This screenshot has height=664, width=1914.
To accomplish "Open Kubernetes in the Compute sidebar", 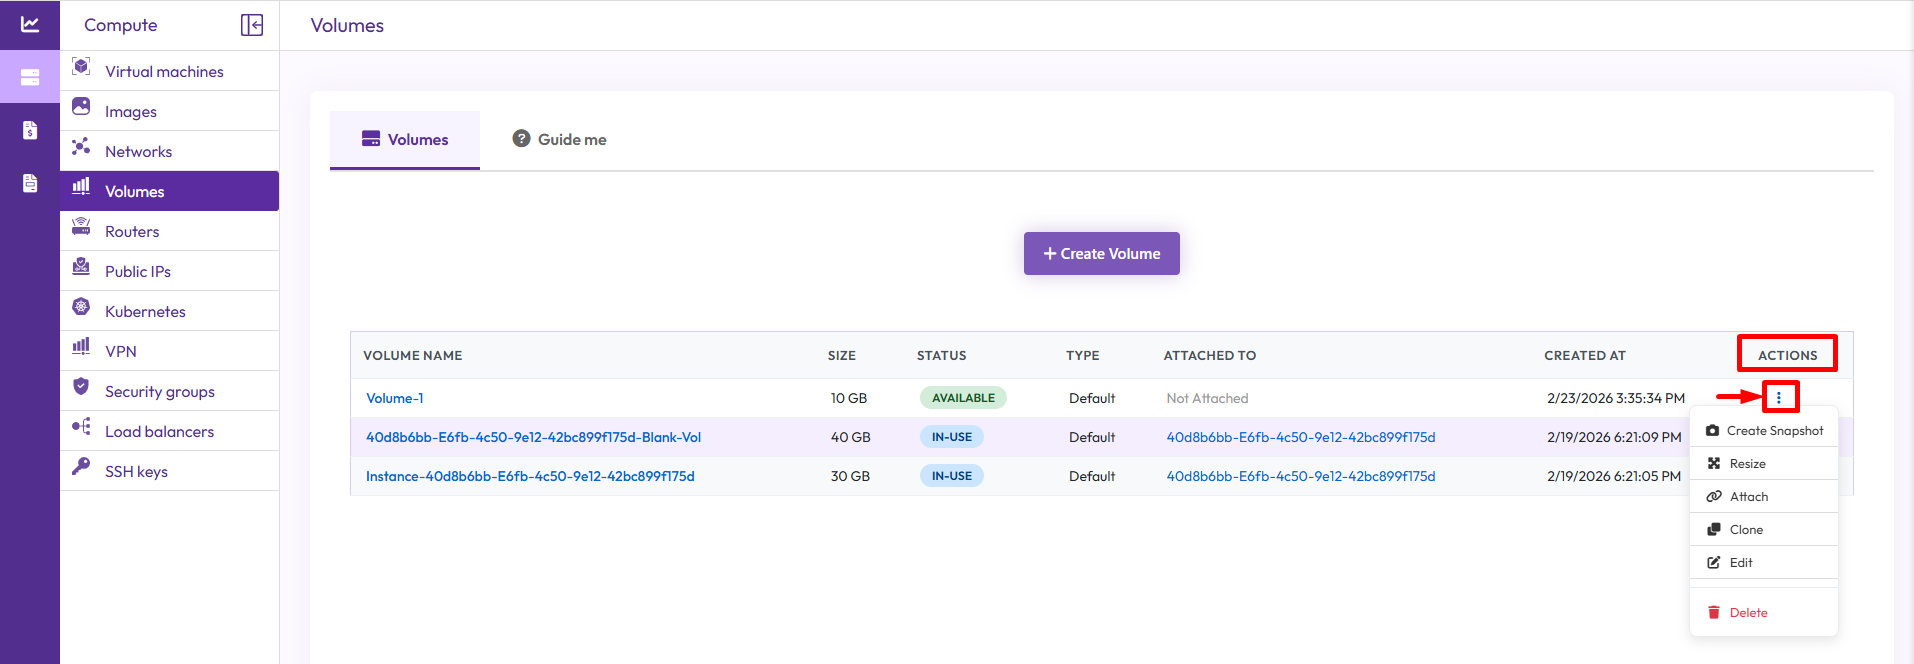I will 145,311.
